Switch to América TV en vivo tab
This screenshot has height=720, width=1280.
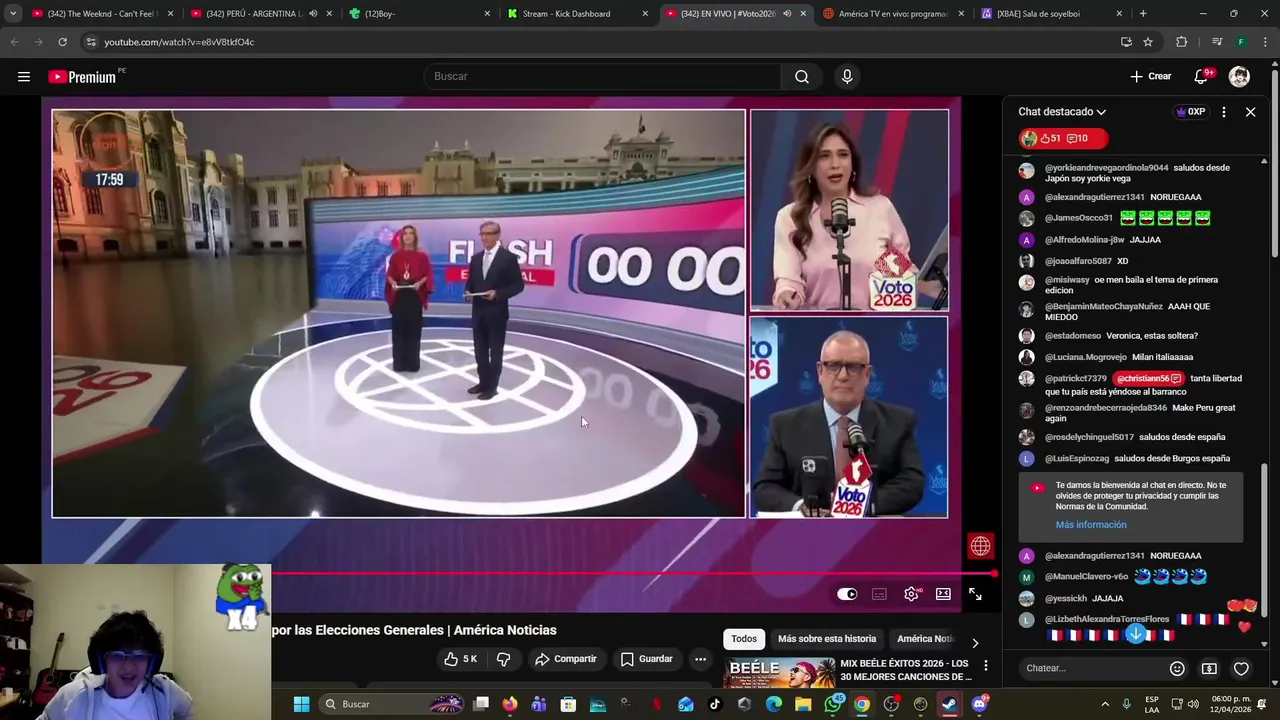pyautogui.click(x=893, y=14)
